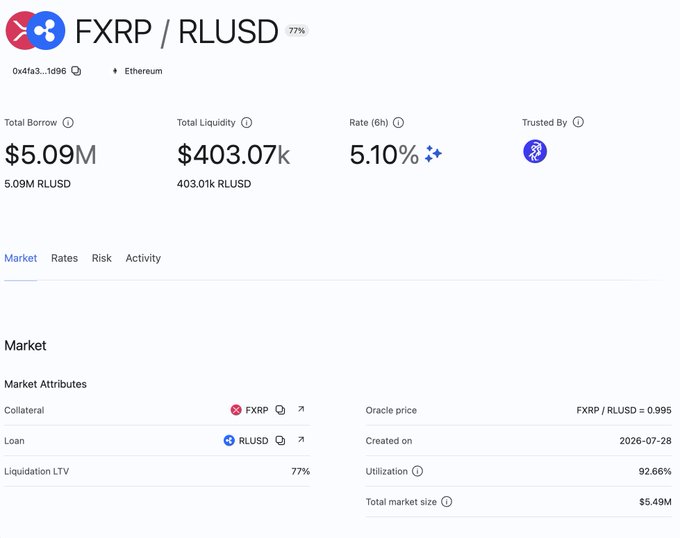Image resolution: width=680 pixels, height=538 pixels.
Task: Copy the 0x4fa3...1d96 market address
Action: pos(76,71)
